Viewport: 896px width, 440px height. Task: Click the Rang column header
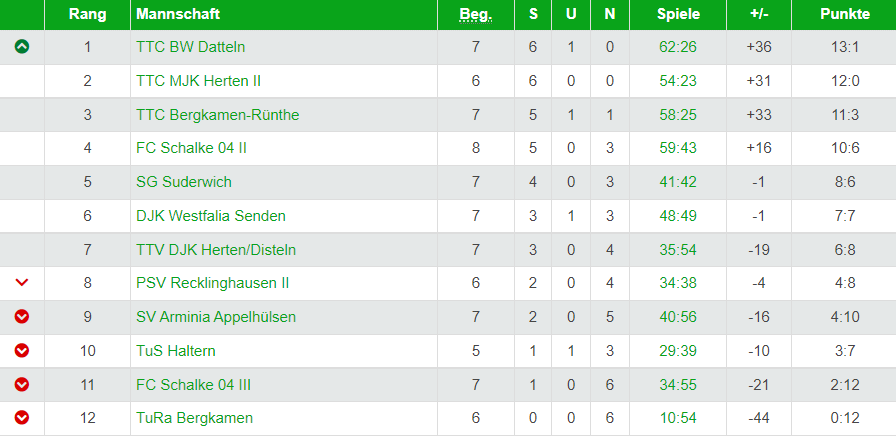(x=87, y=14)
